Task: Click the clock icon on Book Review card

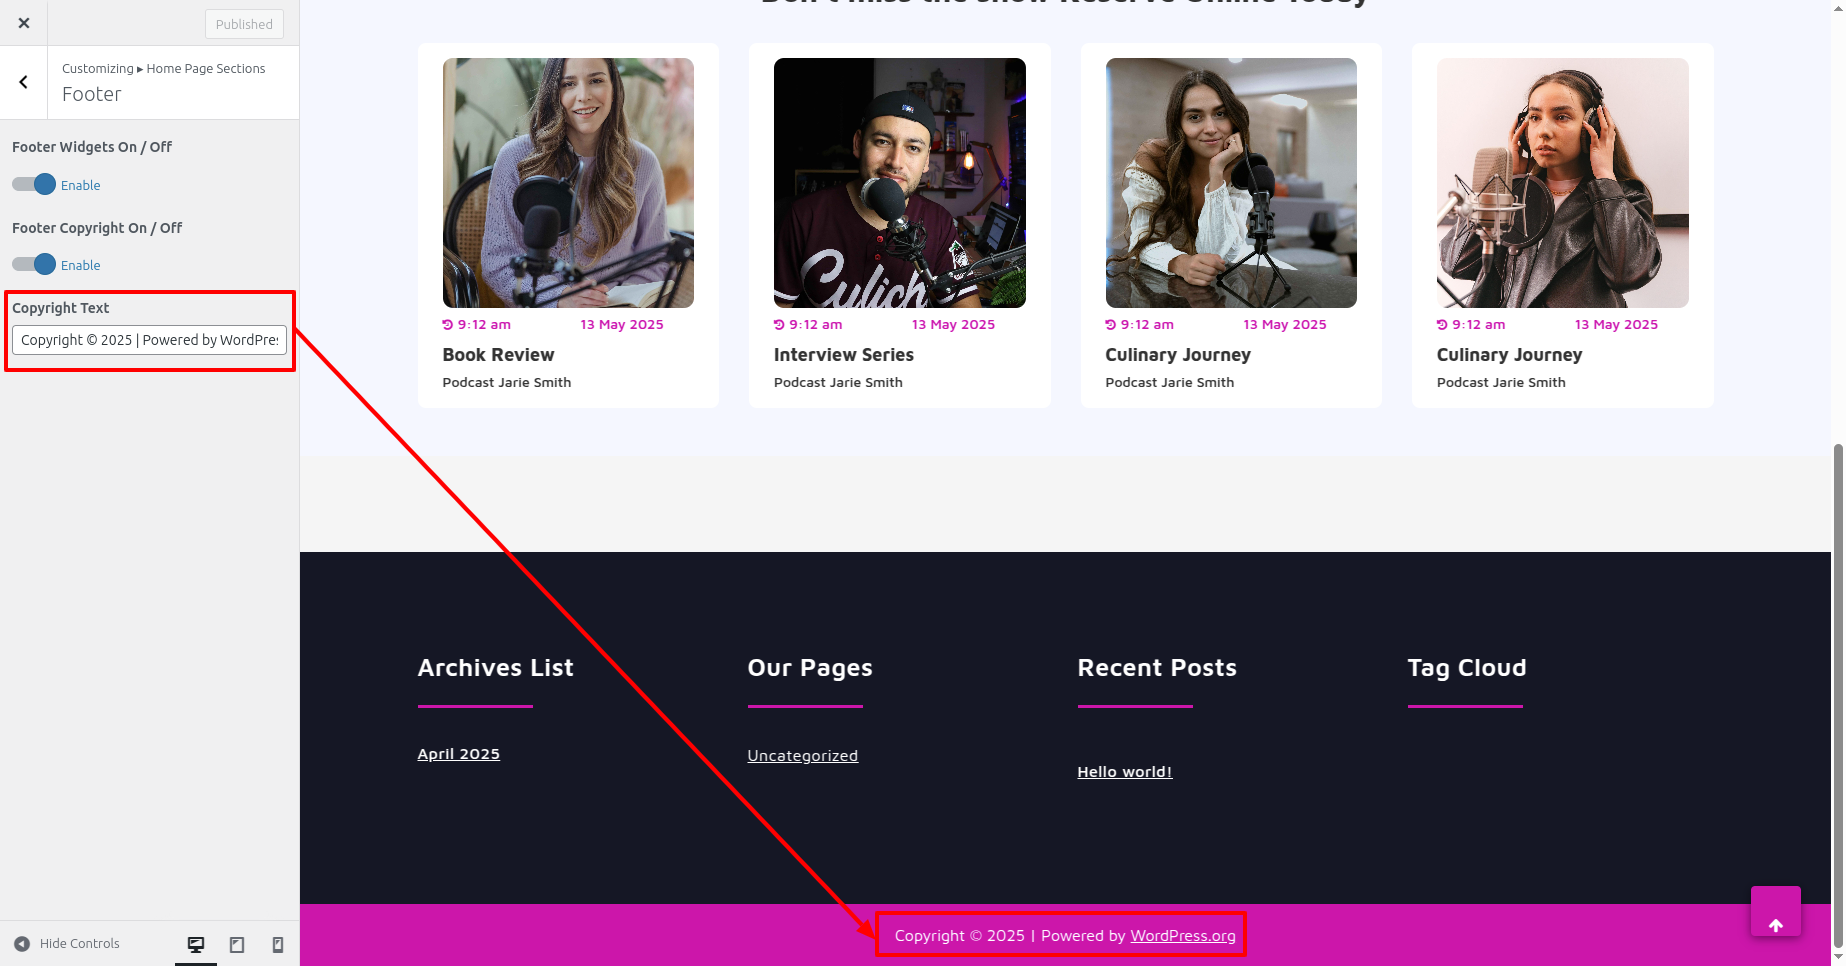Action: tap(448, 325)
